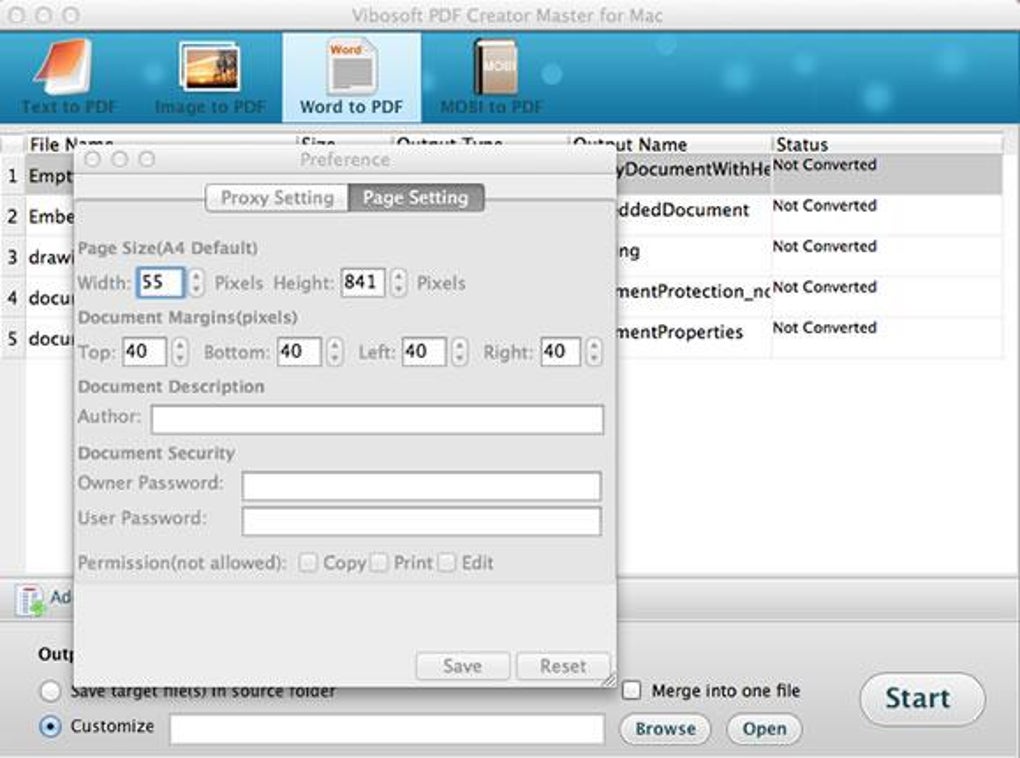Enable the Print permission checkbox
The width and height of the screenshot is (1020, 758).
[x=379, y=563]
